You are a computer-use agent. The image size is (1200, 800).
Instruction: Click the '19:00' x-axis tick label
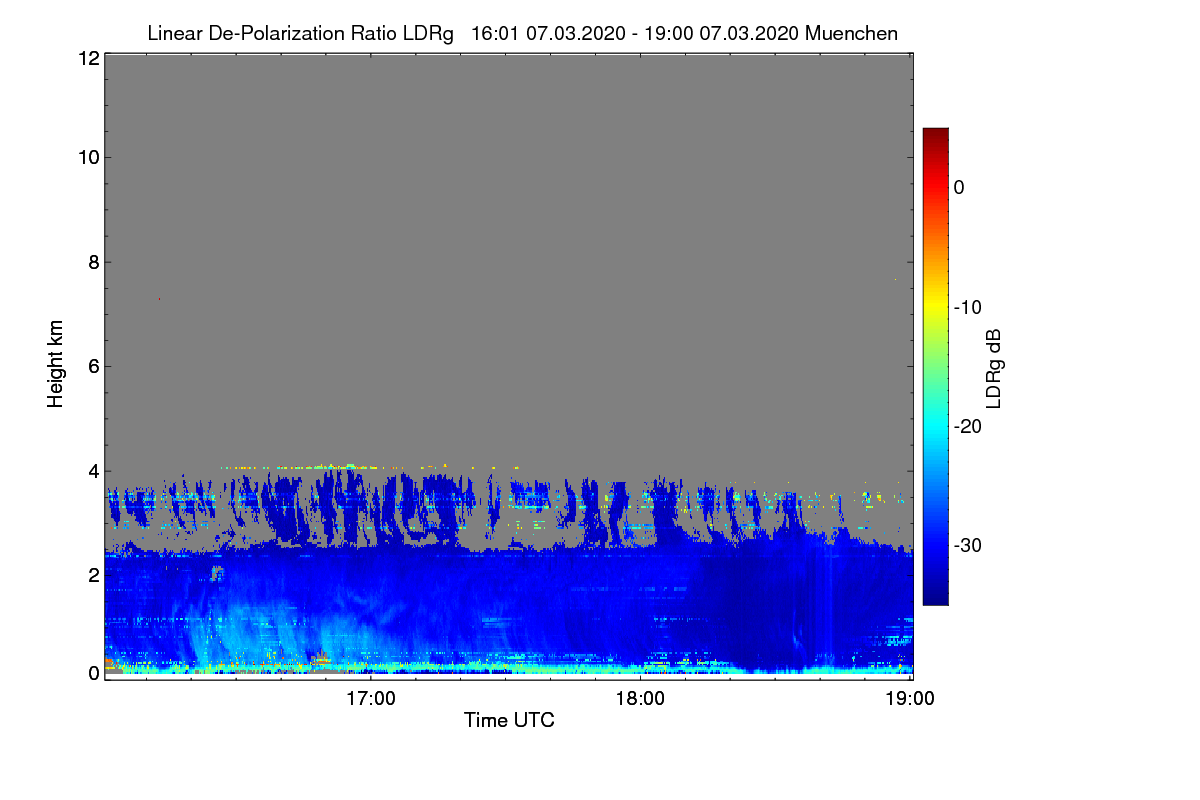pyautogui.click(x=909, y=699)
